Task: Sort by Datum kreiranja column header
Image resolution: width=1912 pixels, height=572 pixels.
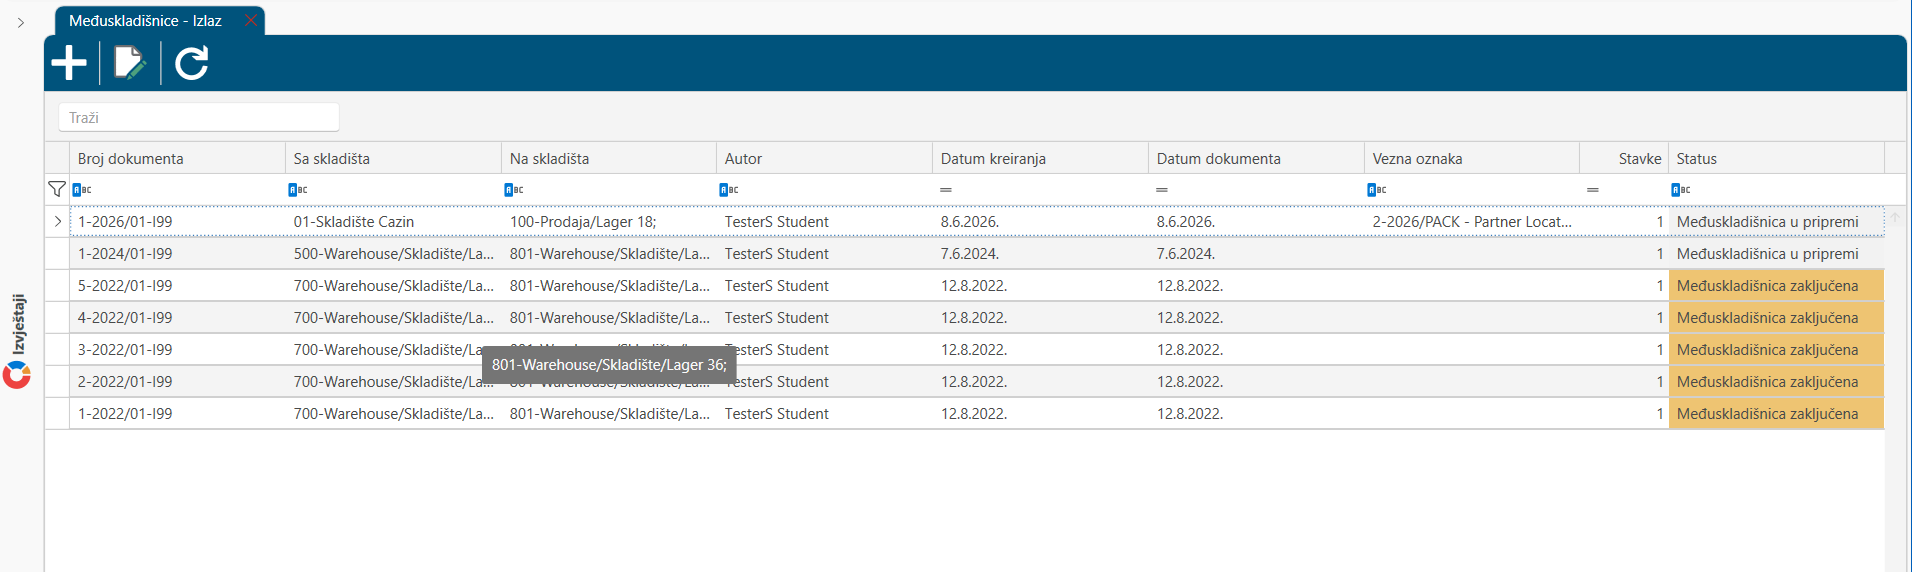Action: click(x=1040, y=158)
